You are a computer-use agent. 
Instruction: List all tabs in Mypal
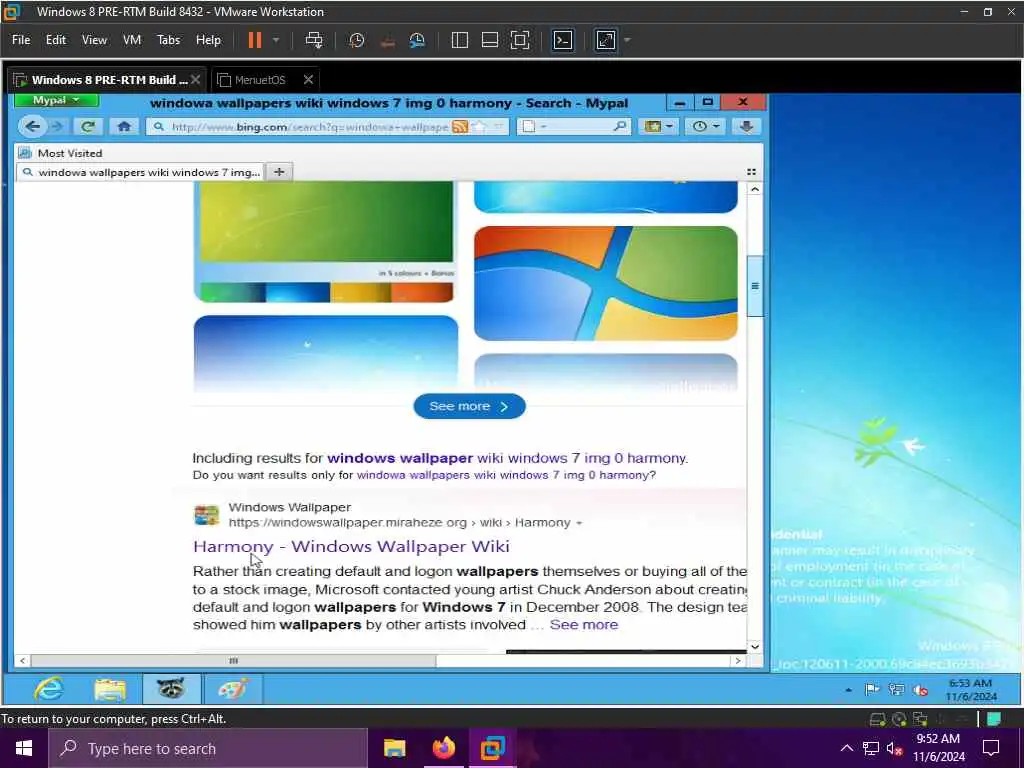point(751,172)
